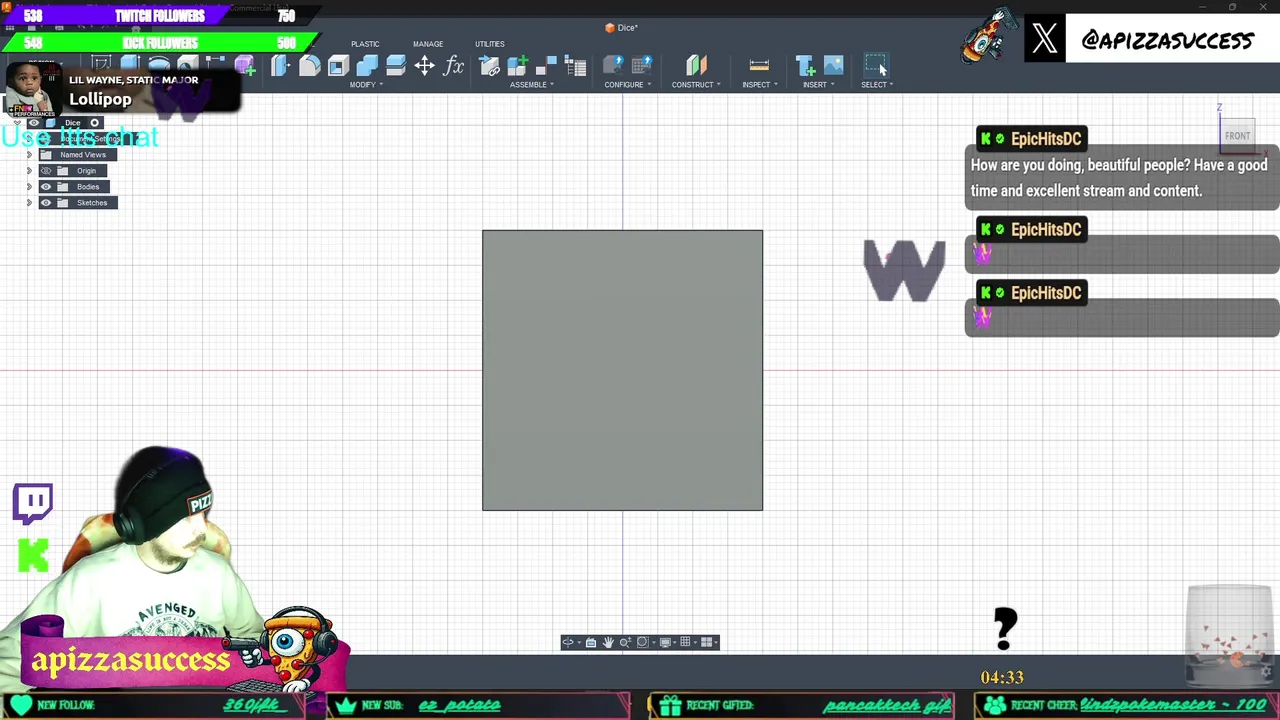Image resolution: width=1280 pixels, height=720 pixels.
Task: Click the Joint icon in Assemble
Action: coord(546,66)
